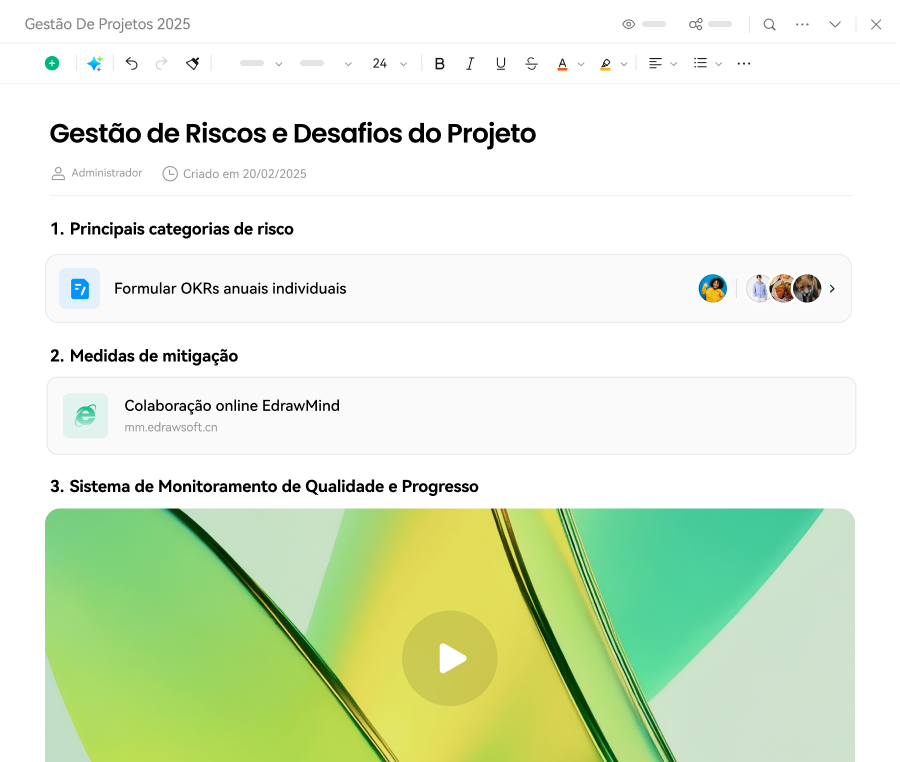The width and height of the screenshot is (900, 762).
Task: Toggle bold formatting
Action: [439, 63]
